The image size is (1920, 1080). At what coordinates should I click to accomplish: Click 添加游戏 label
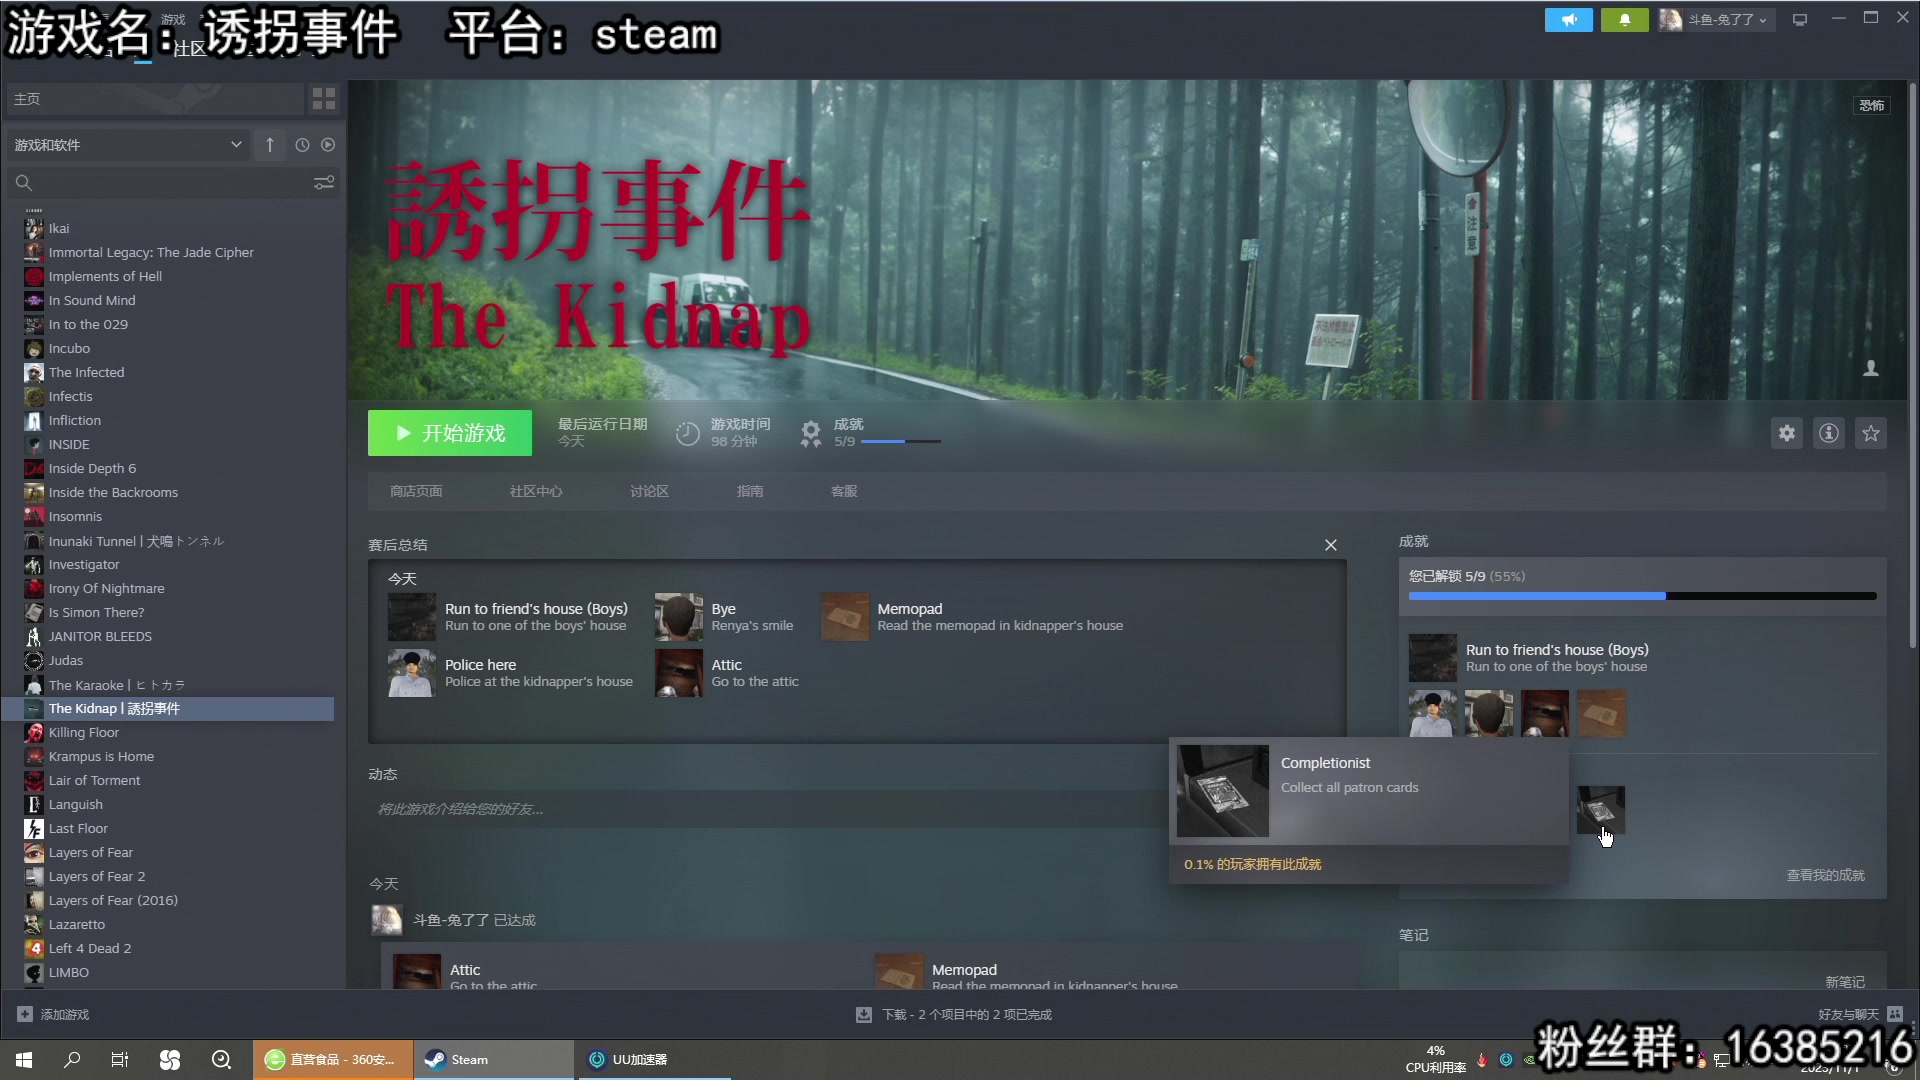[65, 1014]
